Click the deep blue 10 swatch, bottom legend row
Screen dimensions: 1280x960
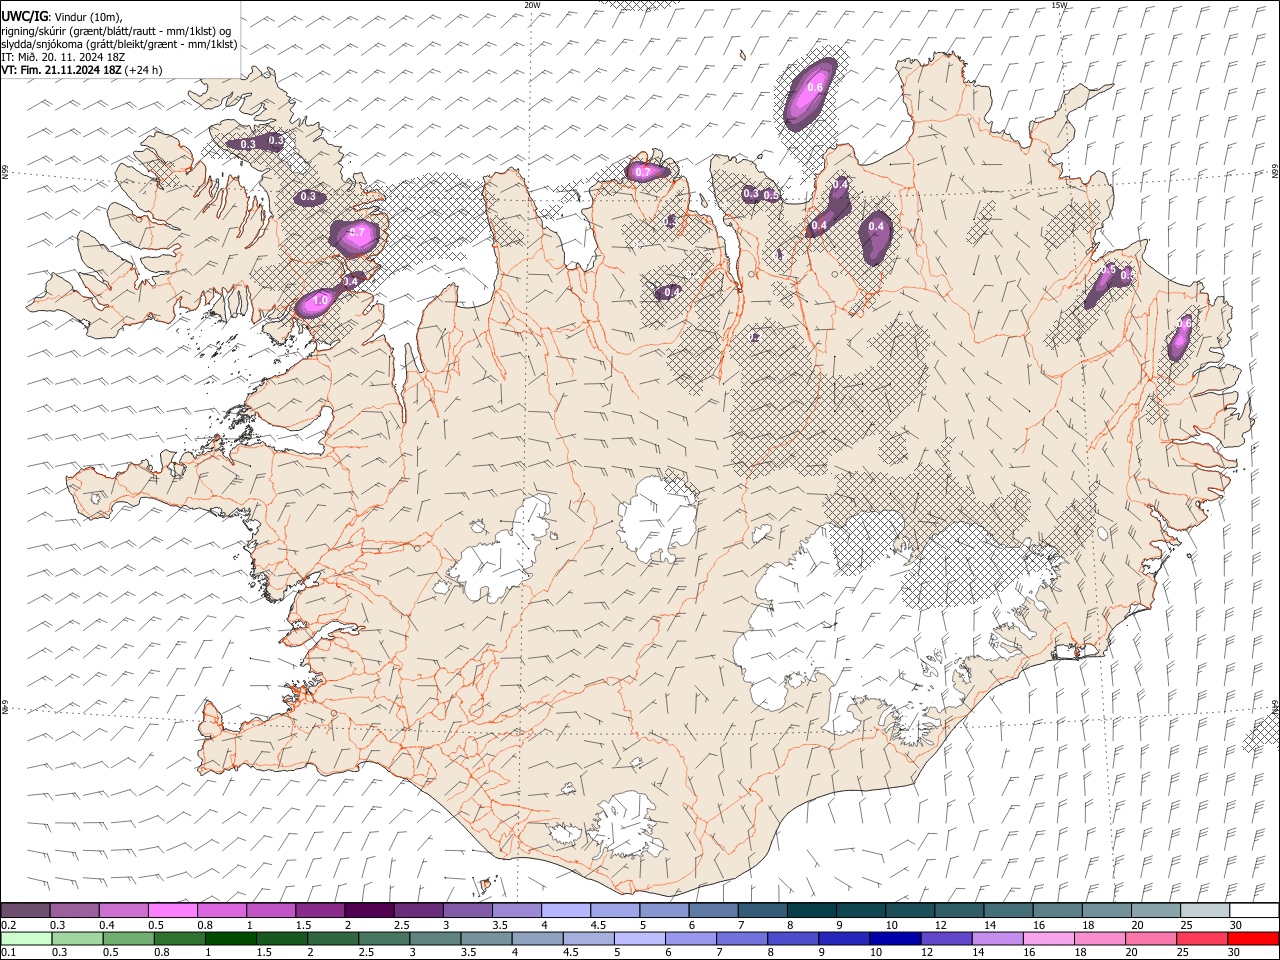coord(895,938)
